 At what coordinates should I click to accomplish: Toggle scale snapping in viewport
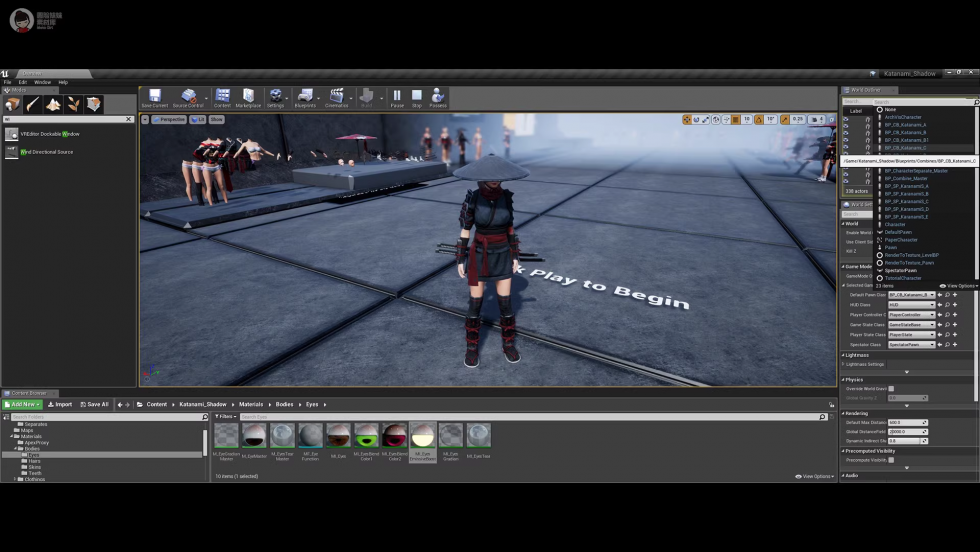coord(784,119)
